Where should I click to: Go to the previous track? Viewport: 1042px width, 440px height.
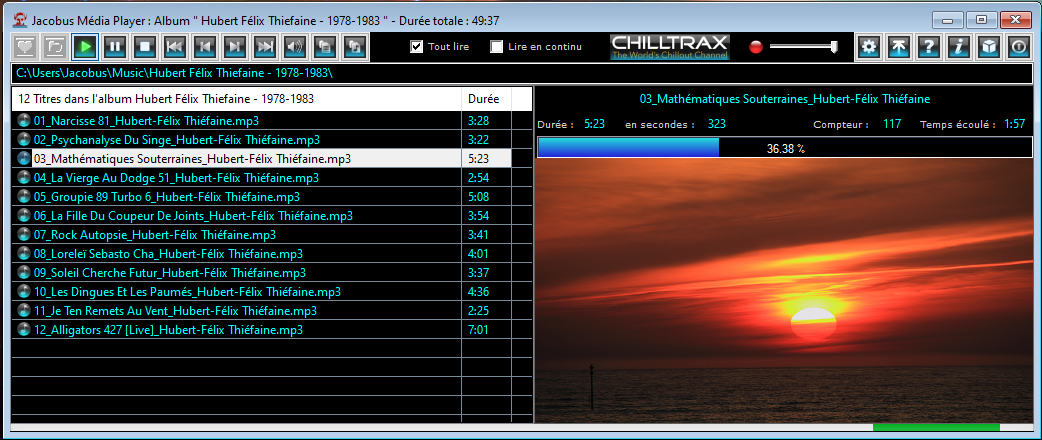point(205,47)
